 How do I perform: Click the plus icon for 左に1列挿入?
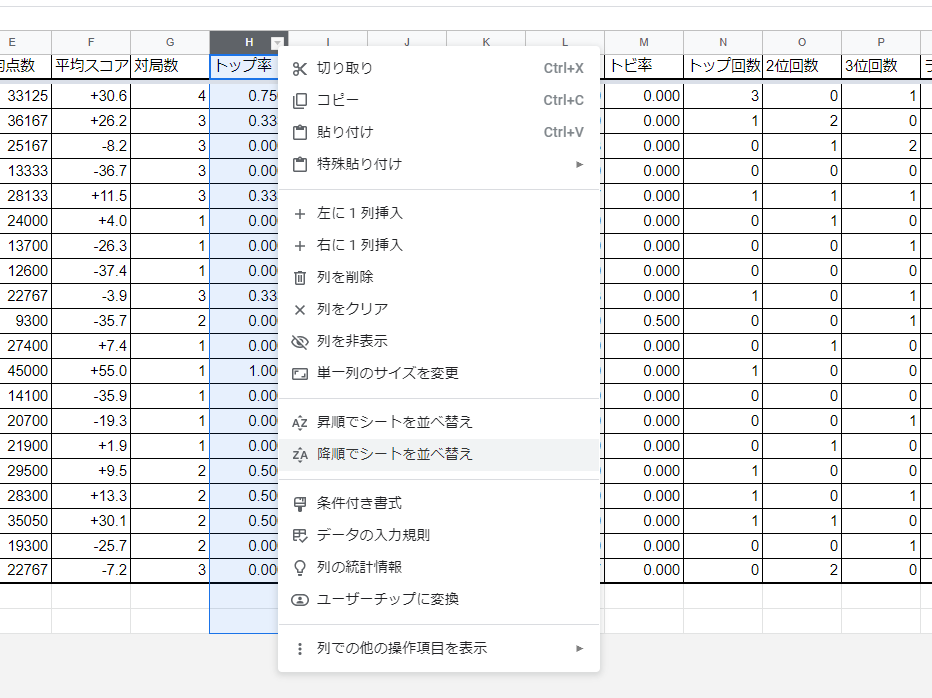300,213
